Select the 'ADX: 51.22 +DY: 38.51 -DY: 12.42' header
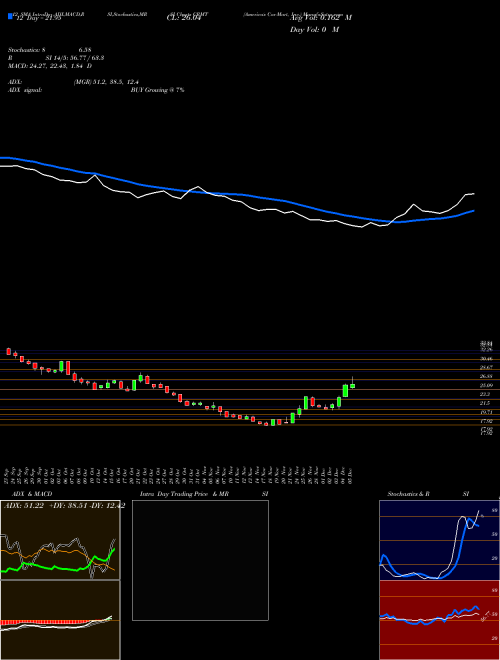This screenshot has width=500, height=660. [64, 506]
